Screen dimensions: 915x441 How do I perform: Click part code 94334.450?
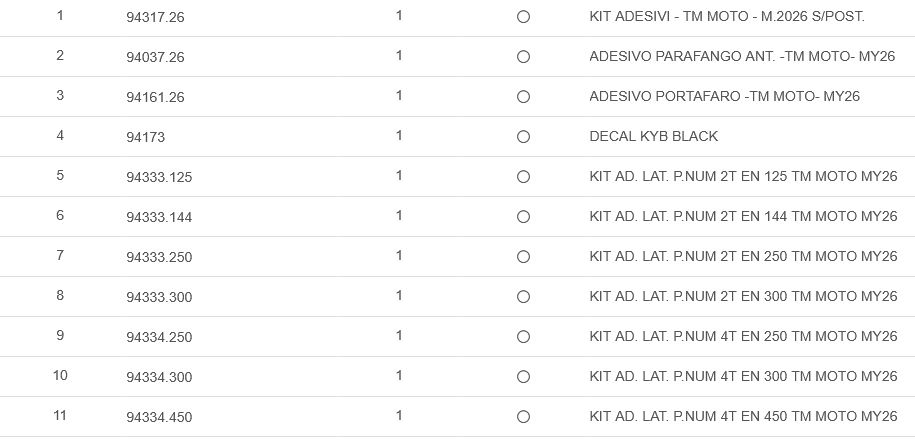pyautogui.click(x=159, y=417)
